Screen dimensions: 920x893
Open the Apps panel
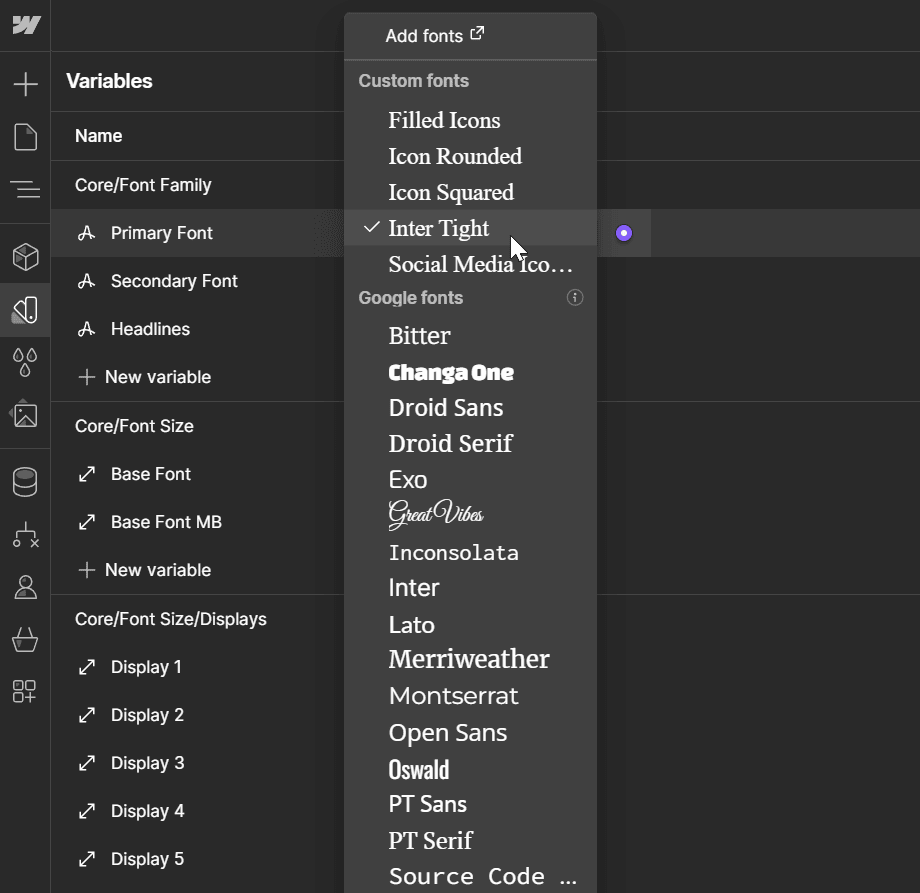25,692
